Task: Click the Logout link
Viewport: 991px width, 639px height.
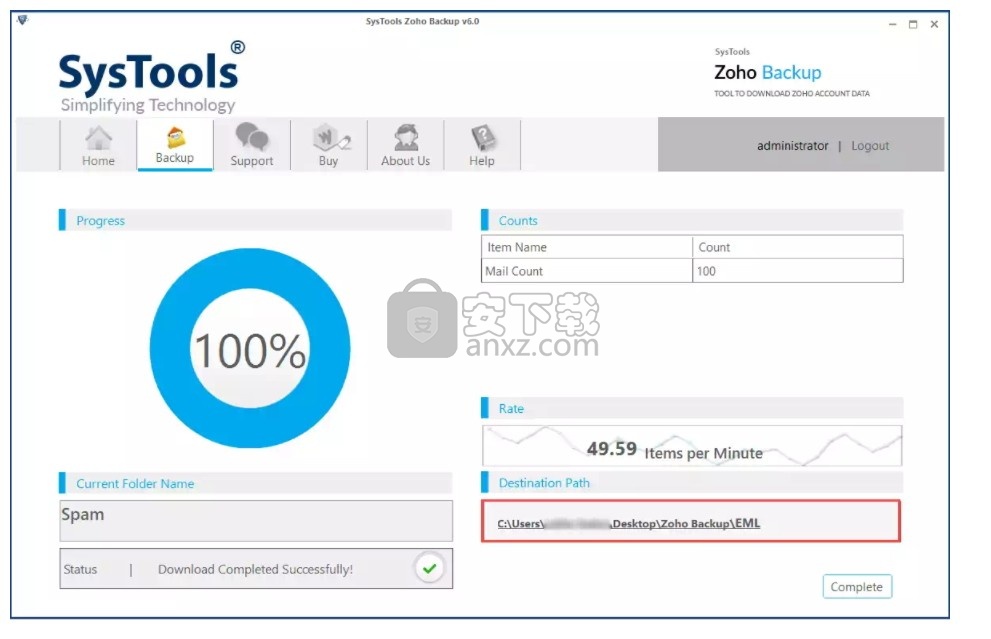Action: [870, 146]
